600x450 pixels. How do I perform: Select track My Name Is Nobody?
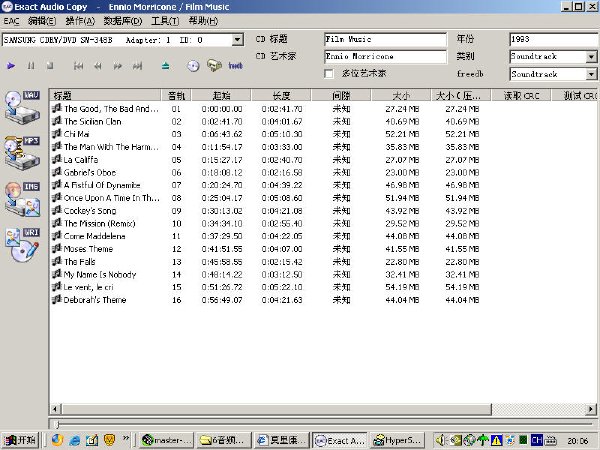pos(100,274)
